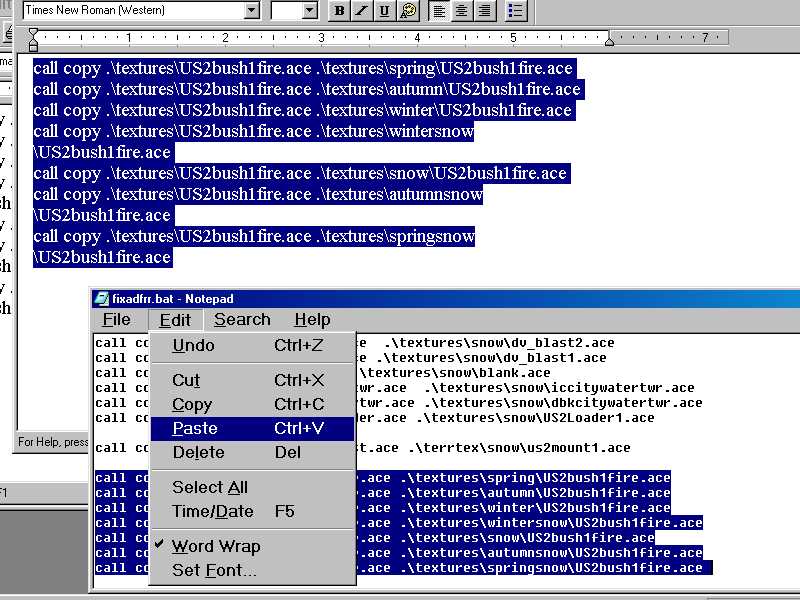Choose Select All from the Edit menu

point(253,487)
